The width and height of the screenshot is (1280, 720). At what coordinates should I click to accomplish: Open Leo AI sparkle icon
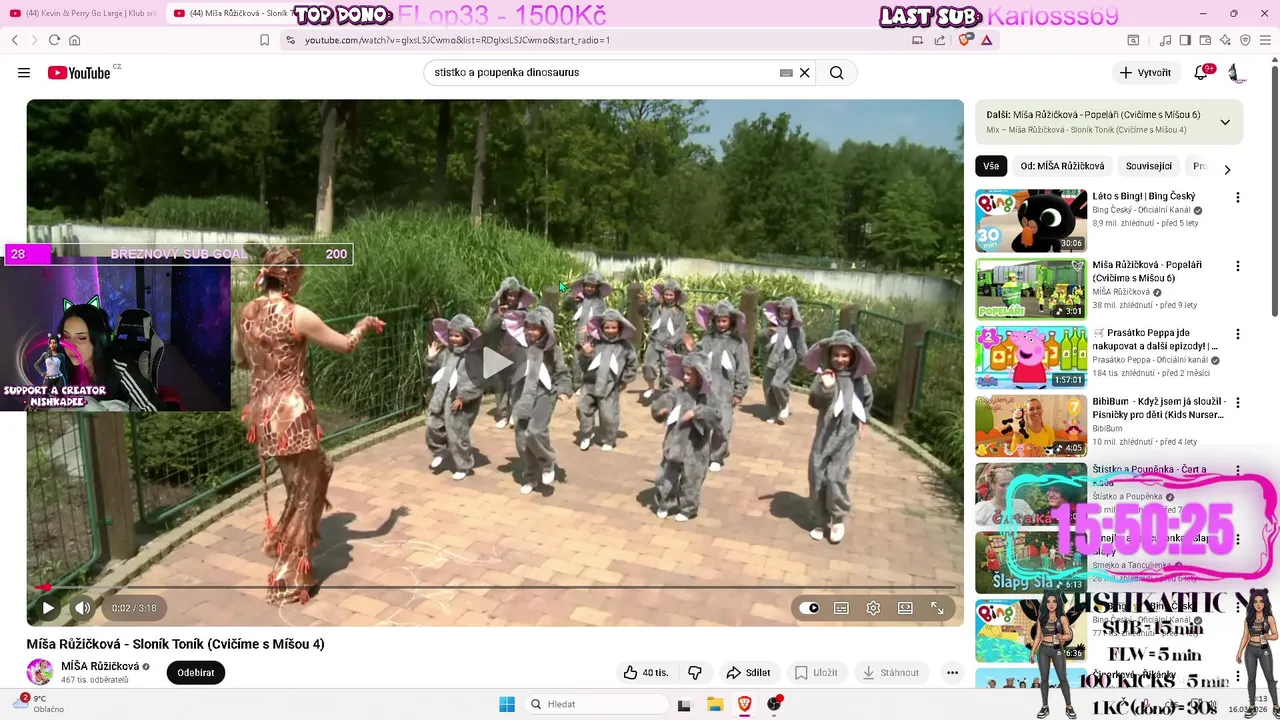click(x=1225, y=40)
